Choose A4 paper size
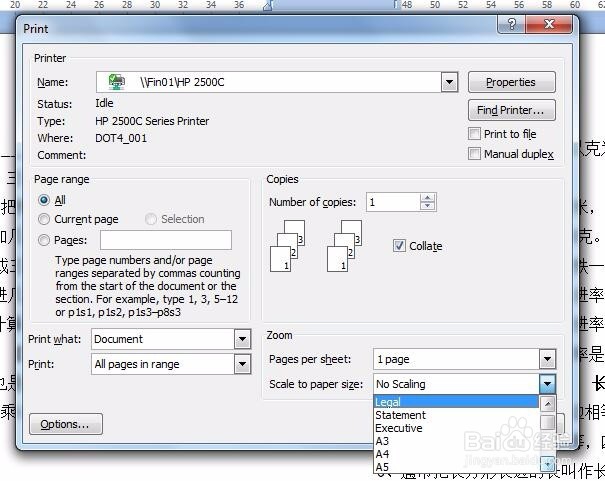Screen dimensions: 605x481 tap(456, 454)
